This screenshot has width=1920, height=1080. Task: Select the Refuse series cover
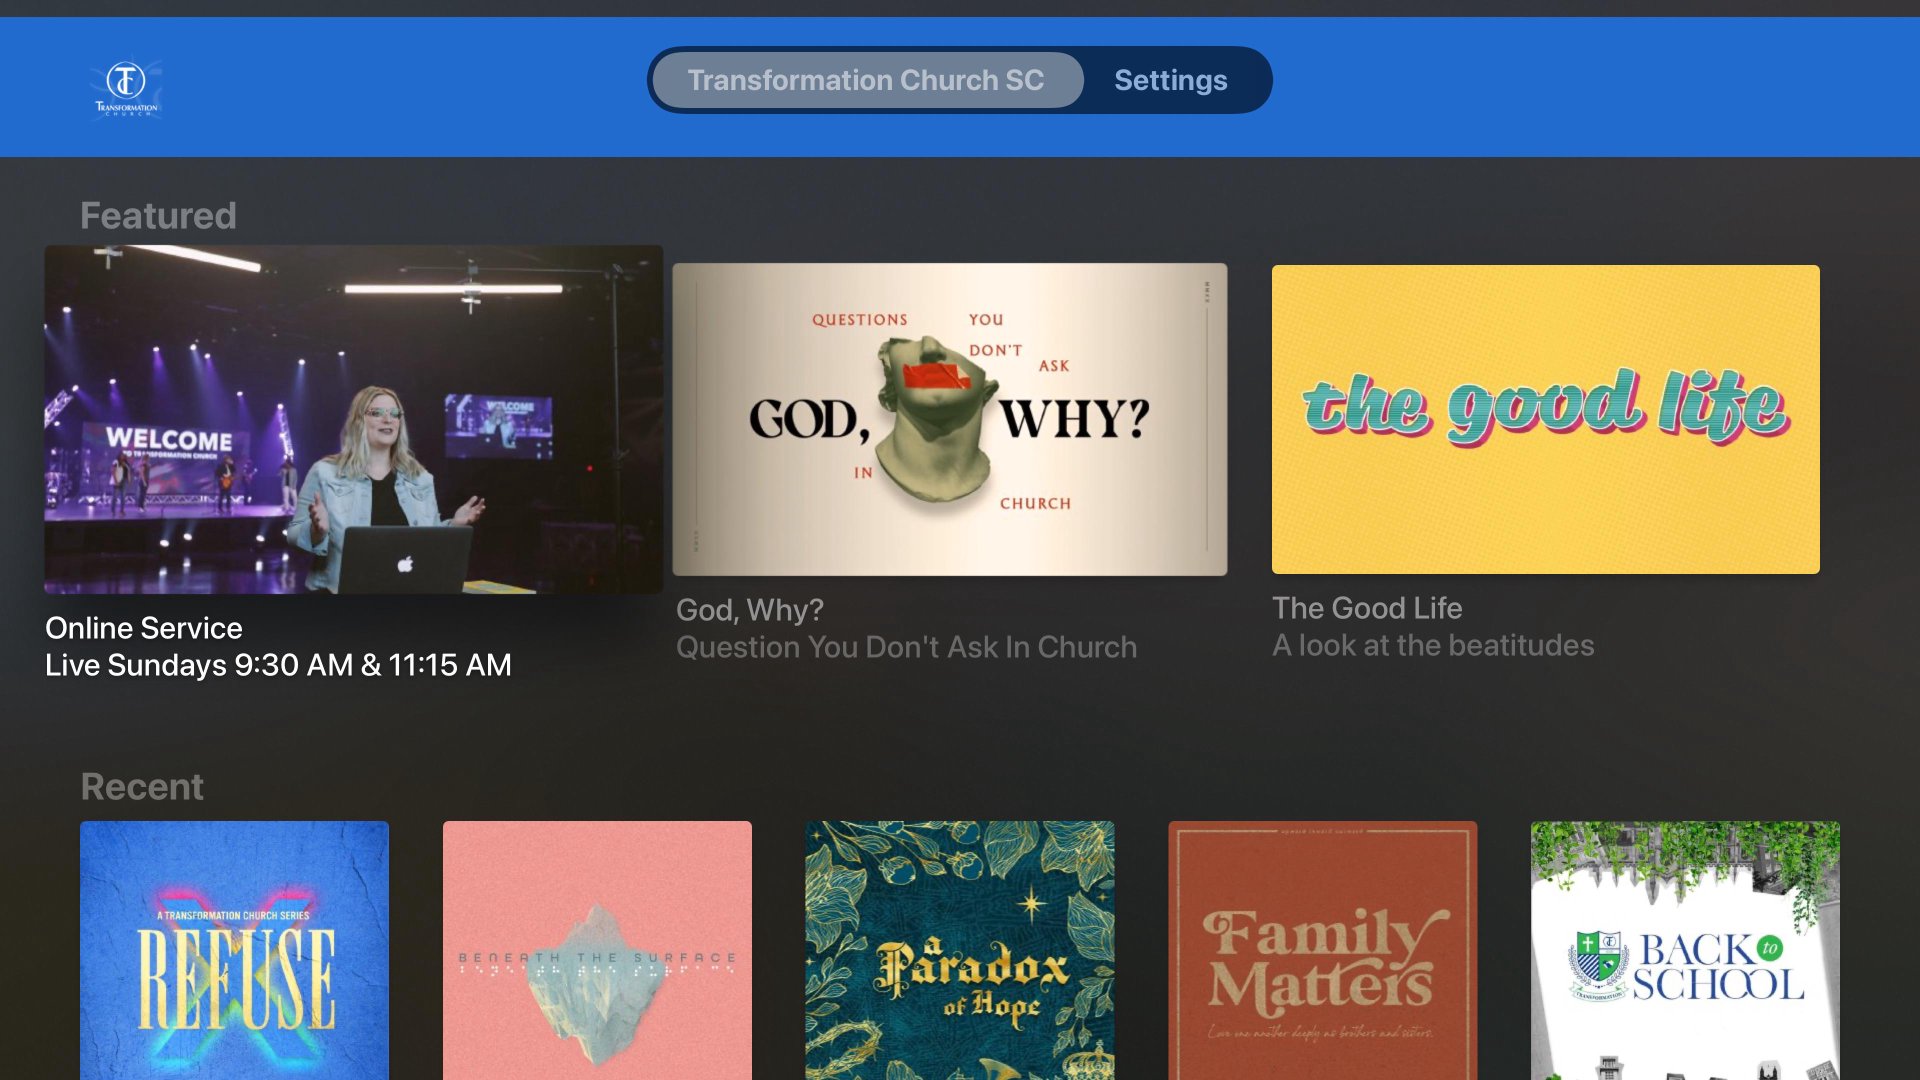coord(234,950)
